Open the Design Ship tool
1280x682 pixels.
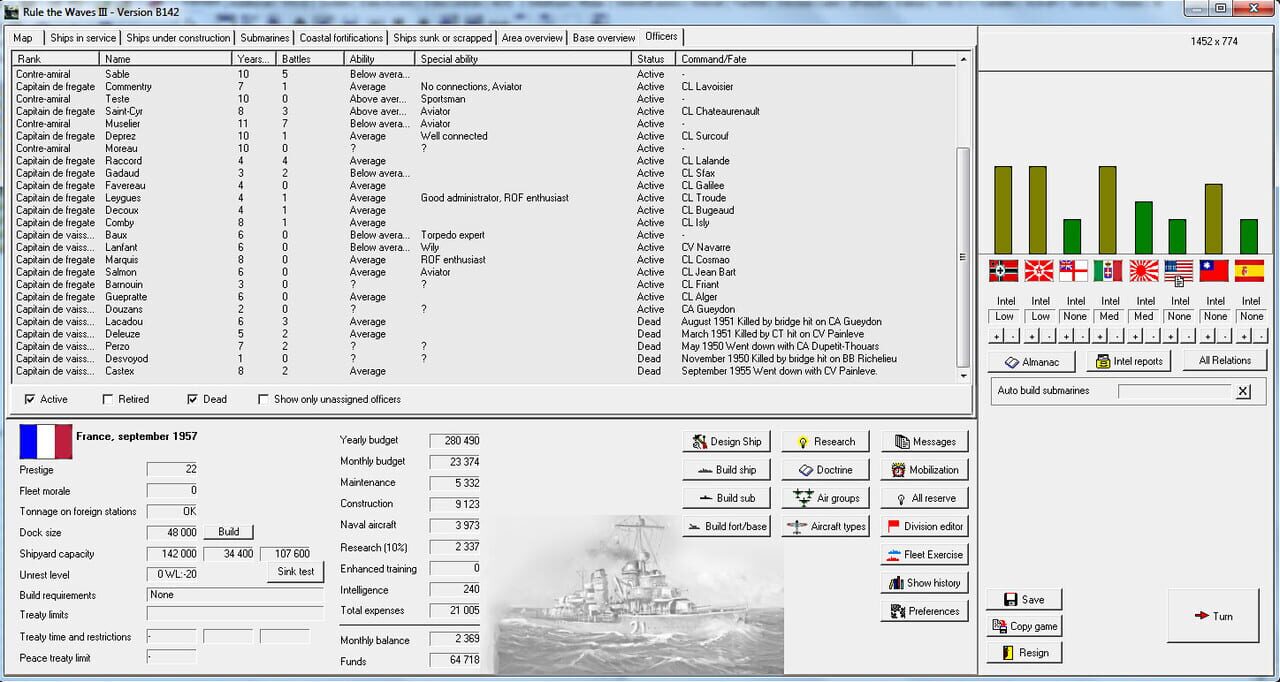tap(725, 441)
